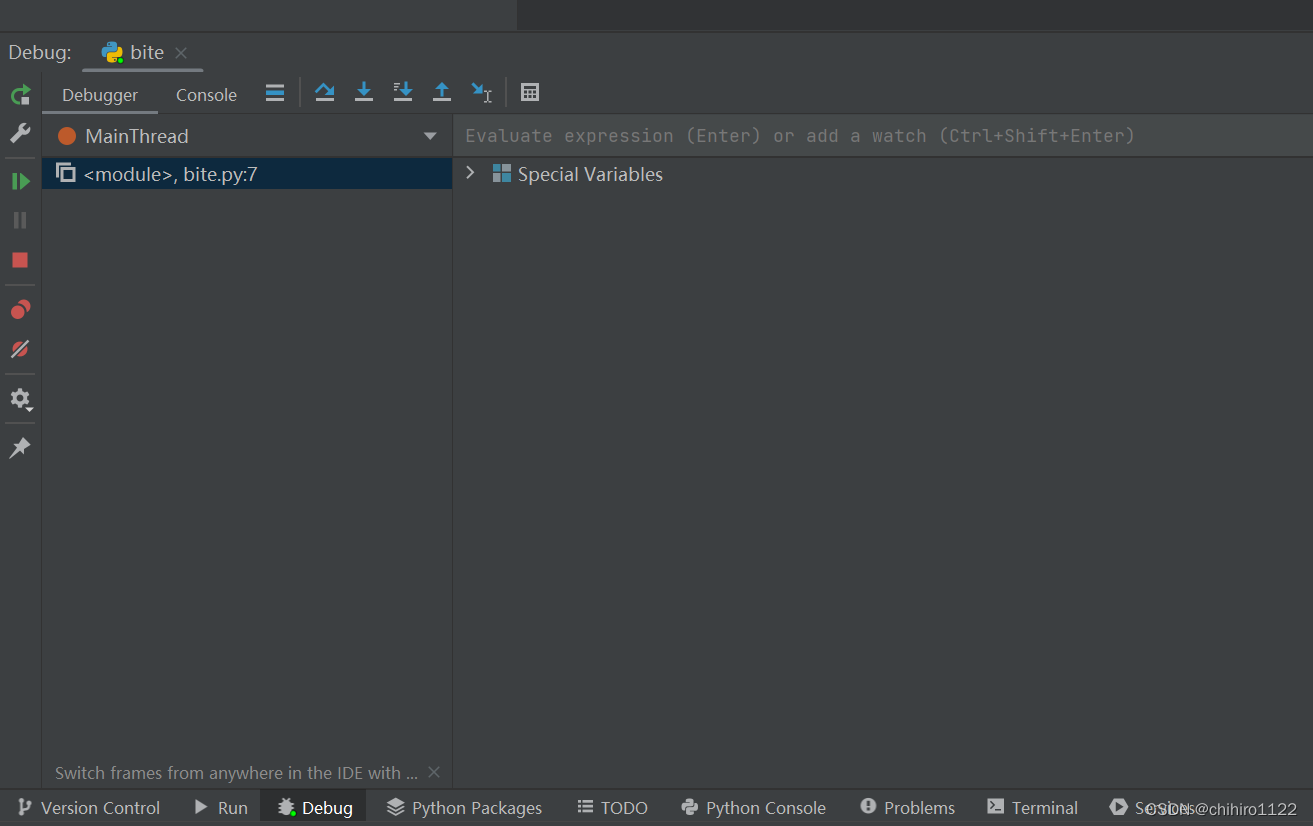Open the Python Packages panel
The image size is (1313, 826).
(x=463, y=807)
